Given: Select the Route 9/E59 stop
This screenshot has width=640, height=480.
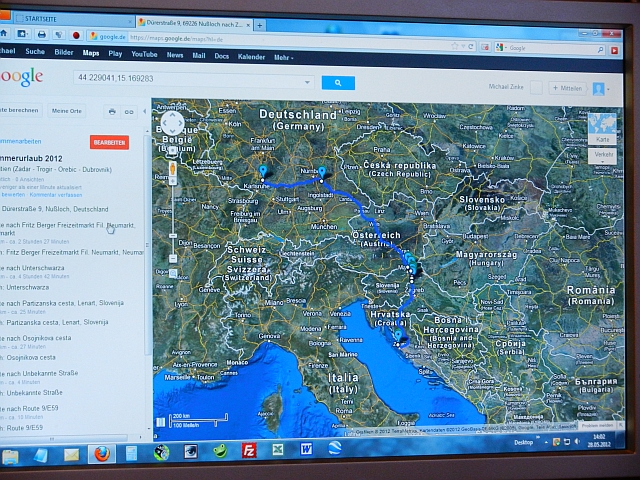Looking at the screenshot, I should coord(24,428).
